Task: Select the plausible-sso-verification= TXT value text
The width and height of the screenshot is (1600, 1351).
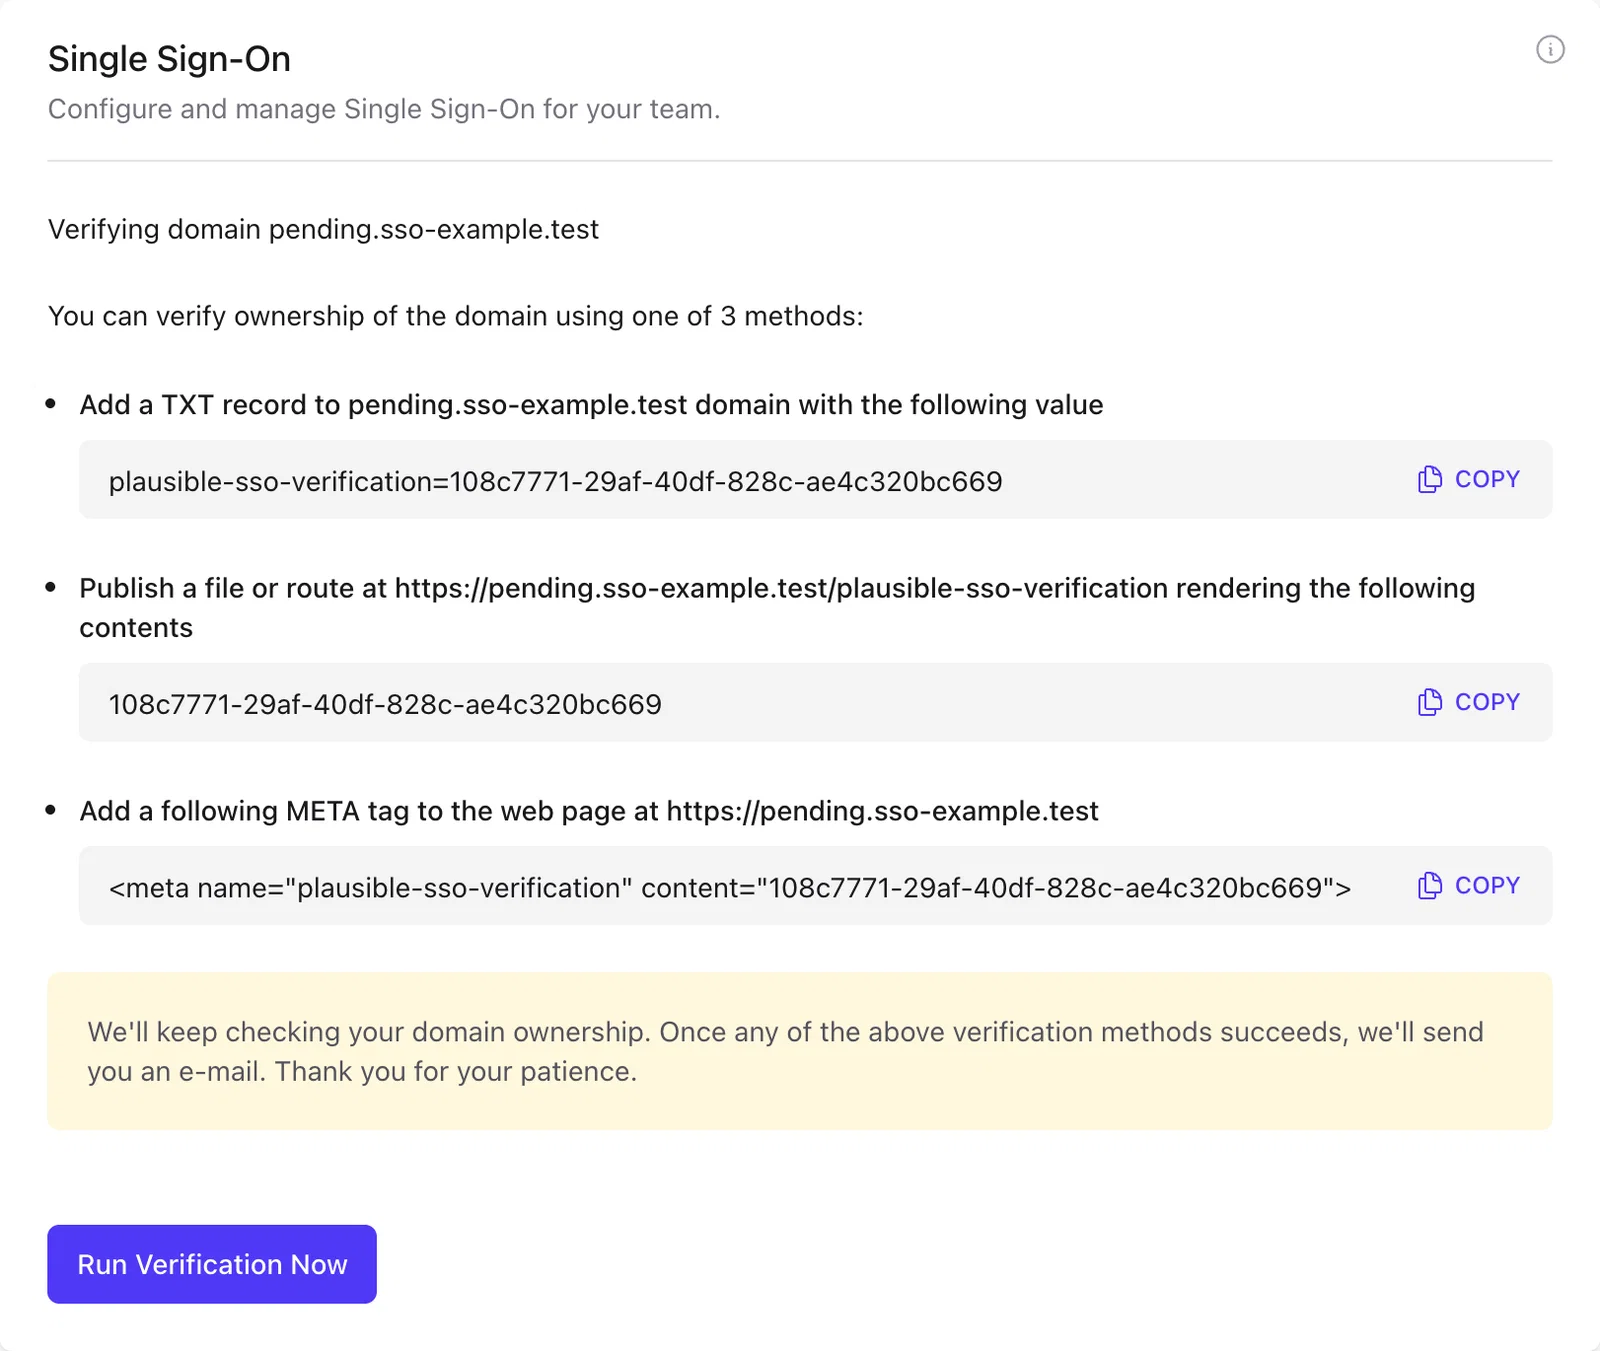Action: pyautogui.click(x=555, y=482)
